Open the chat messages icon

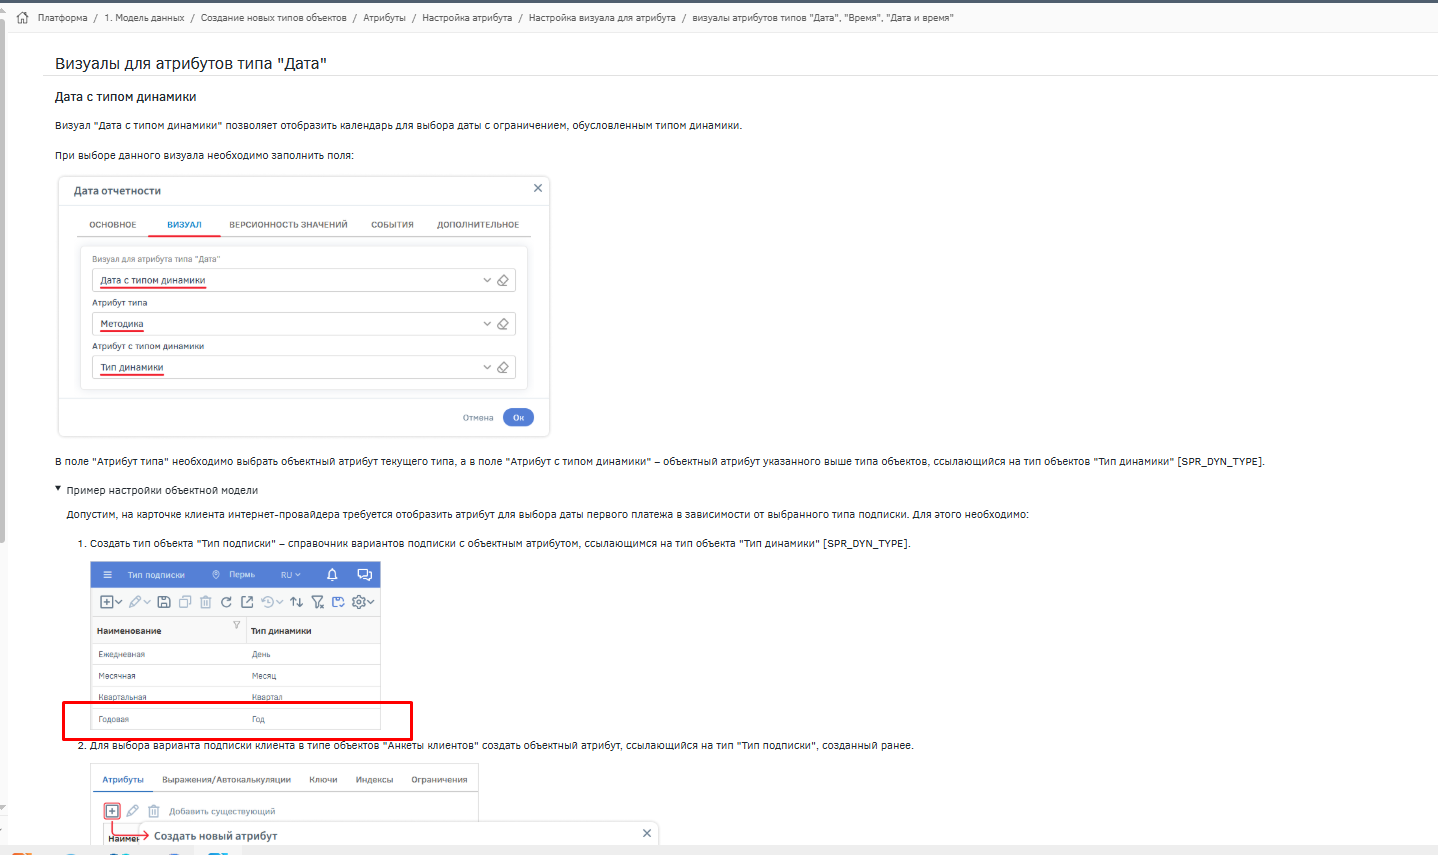pyautogui.click(x=364, y=575)
